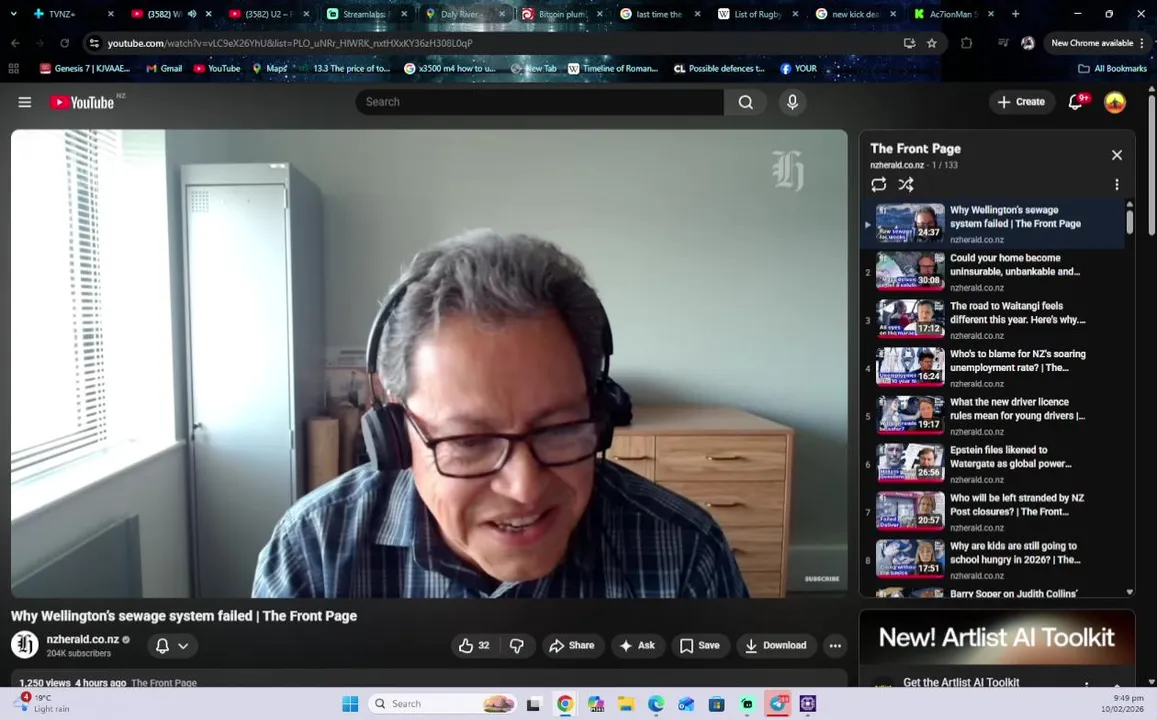Open Telegram from the taskbar

point(778,704)
